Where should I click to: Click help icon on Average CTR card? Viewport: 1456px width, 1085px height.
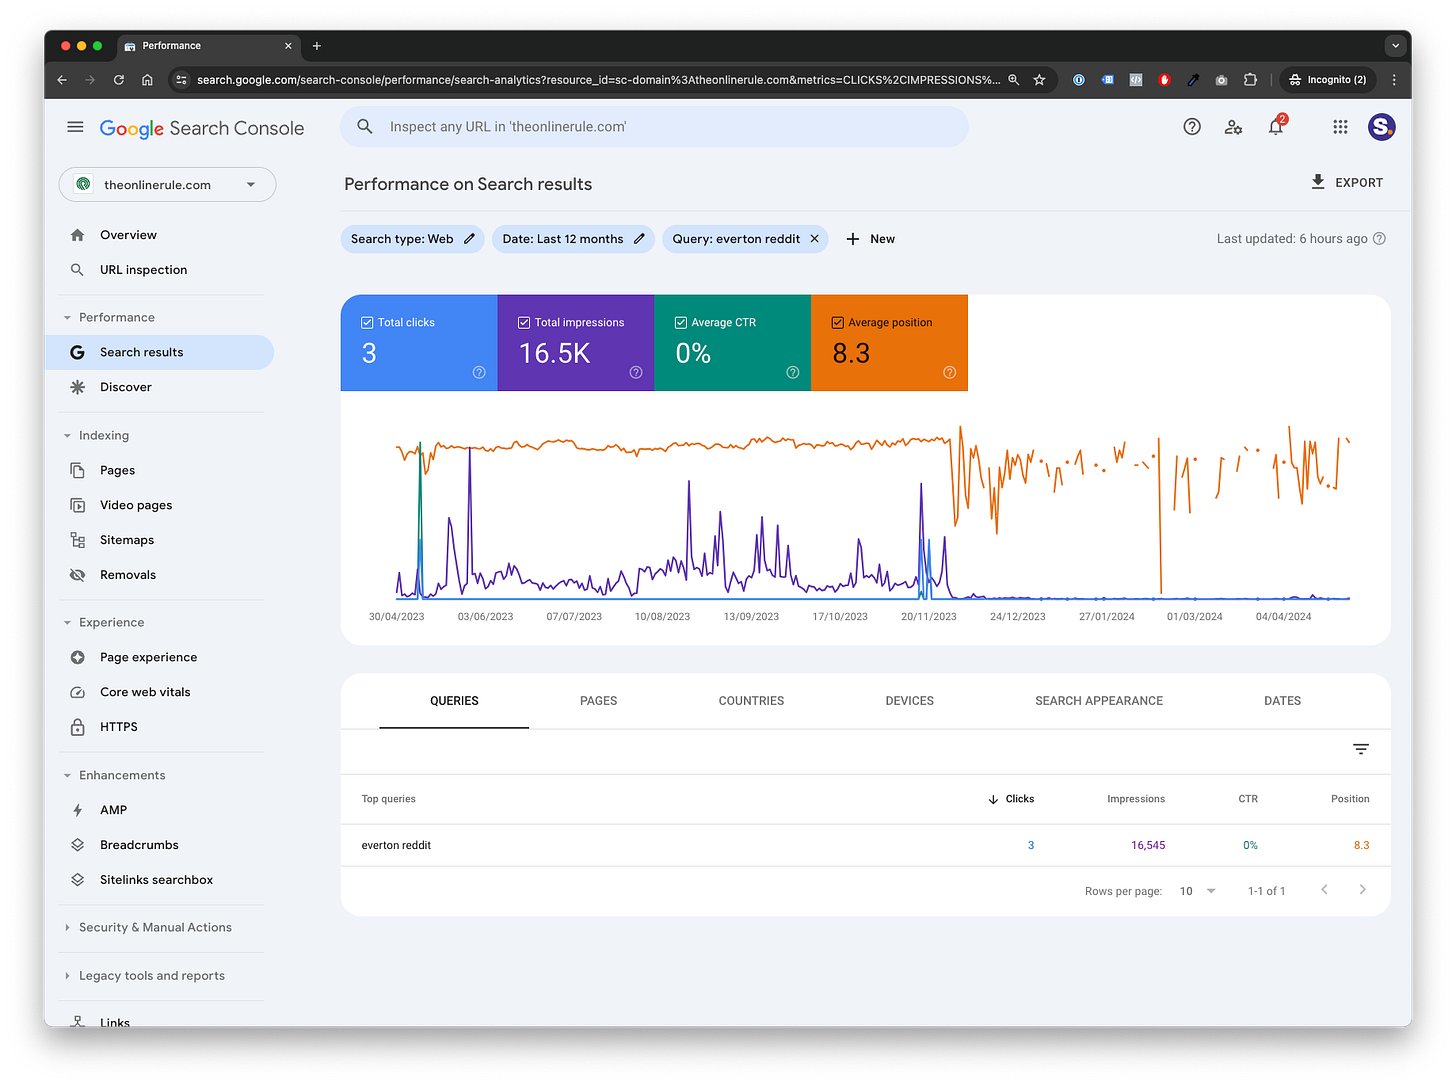[793, 372]
